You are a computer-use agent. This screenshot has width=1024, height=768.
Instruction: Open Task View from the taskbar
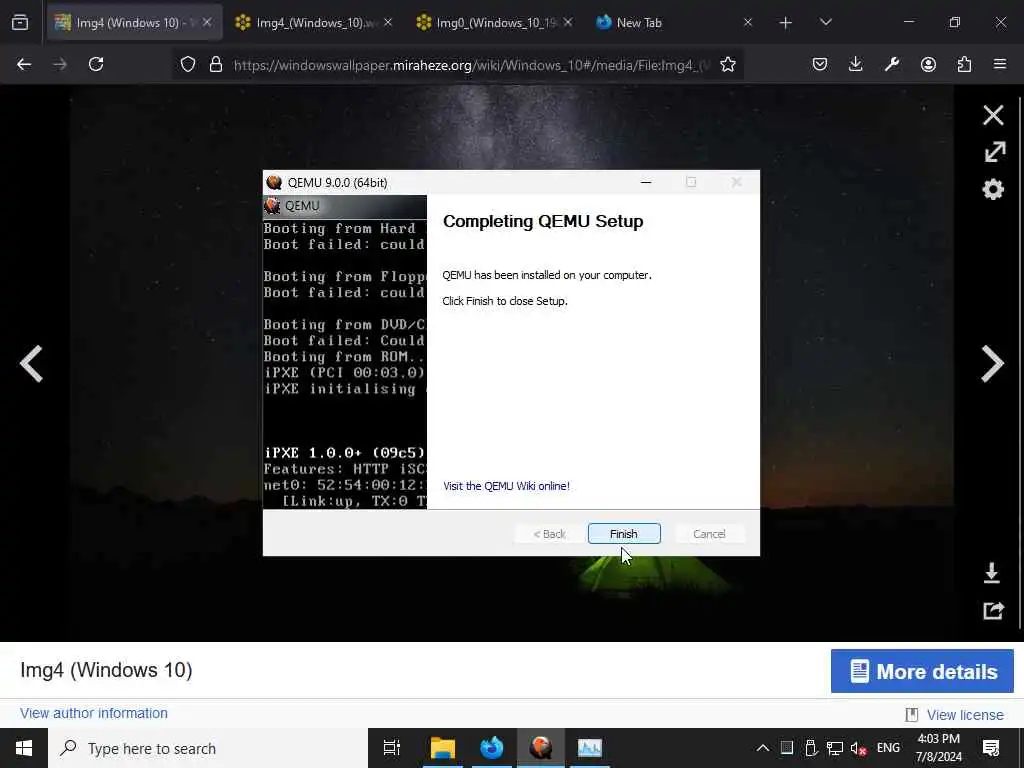(392, 748)
